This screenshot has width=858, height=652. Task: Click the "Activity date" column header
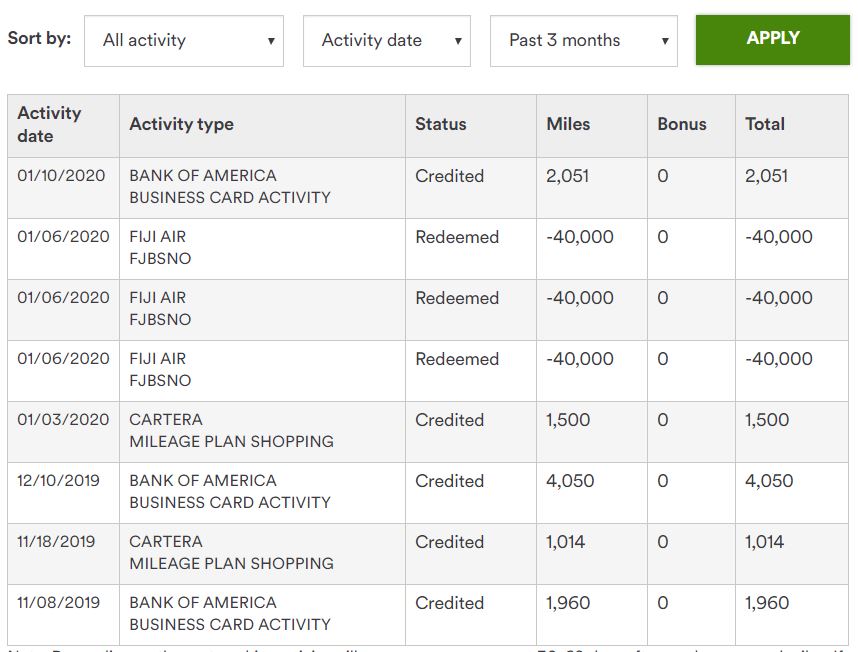pos(50,125)
